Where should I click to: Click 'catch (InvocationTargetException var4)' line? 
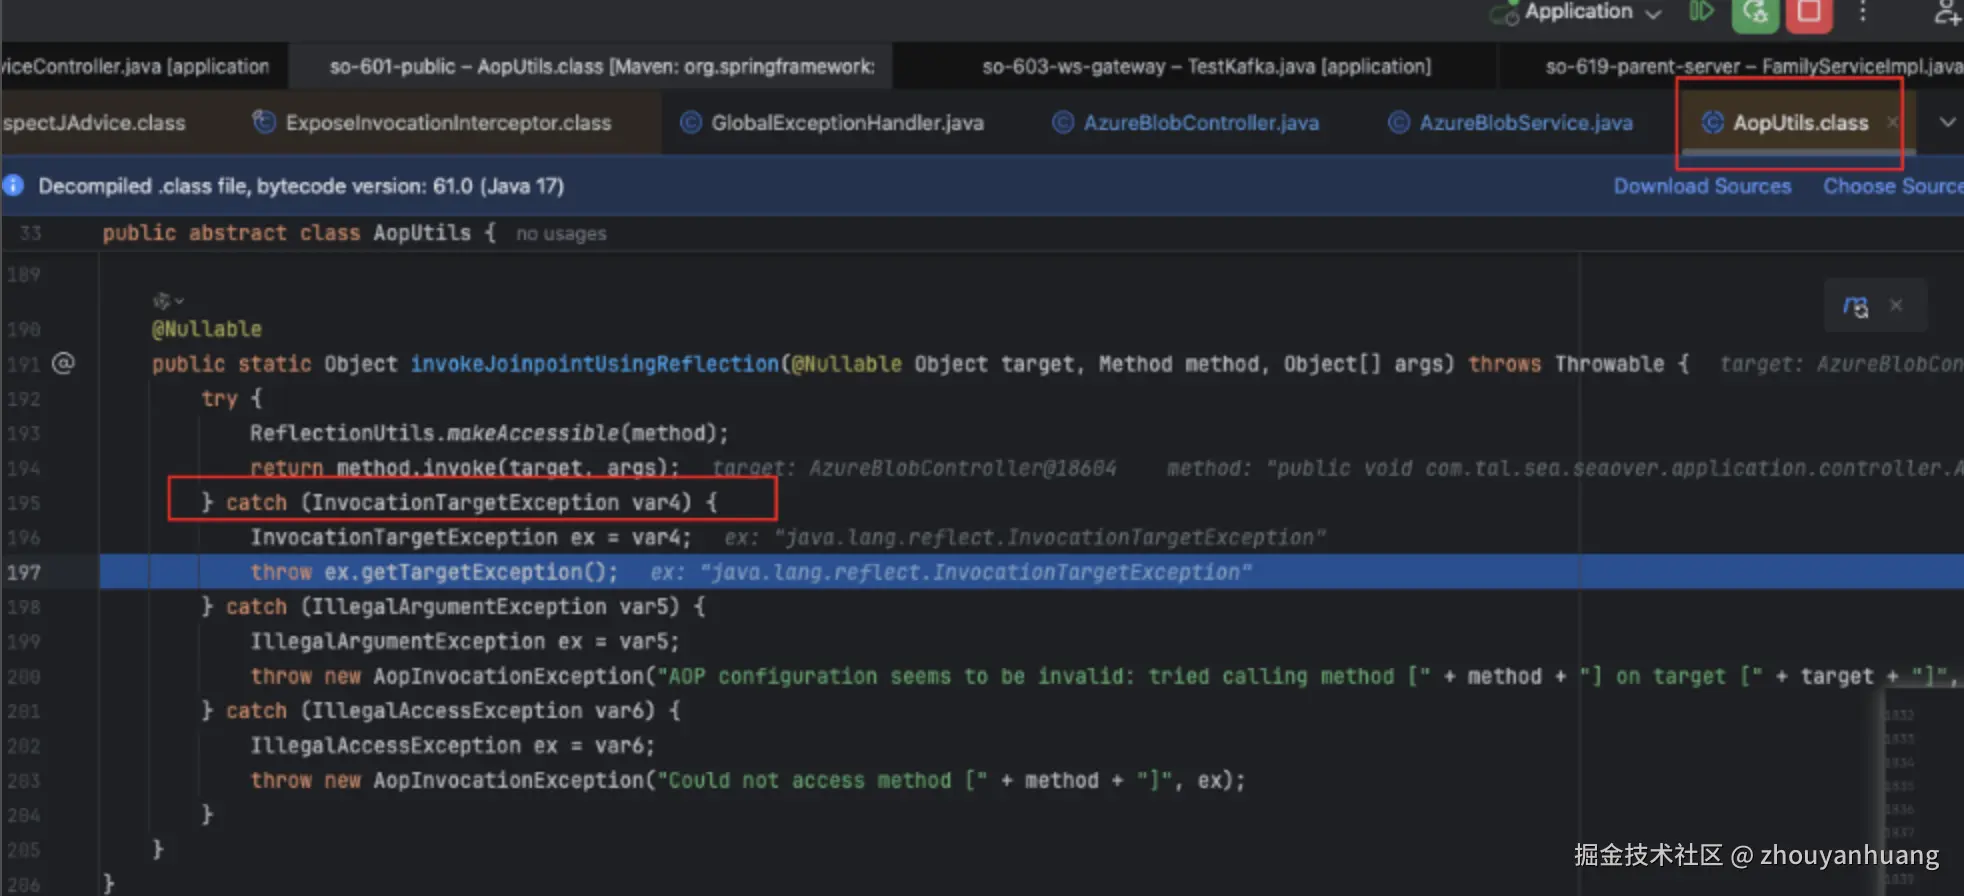point(459,502)
